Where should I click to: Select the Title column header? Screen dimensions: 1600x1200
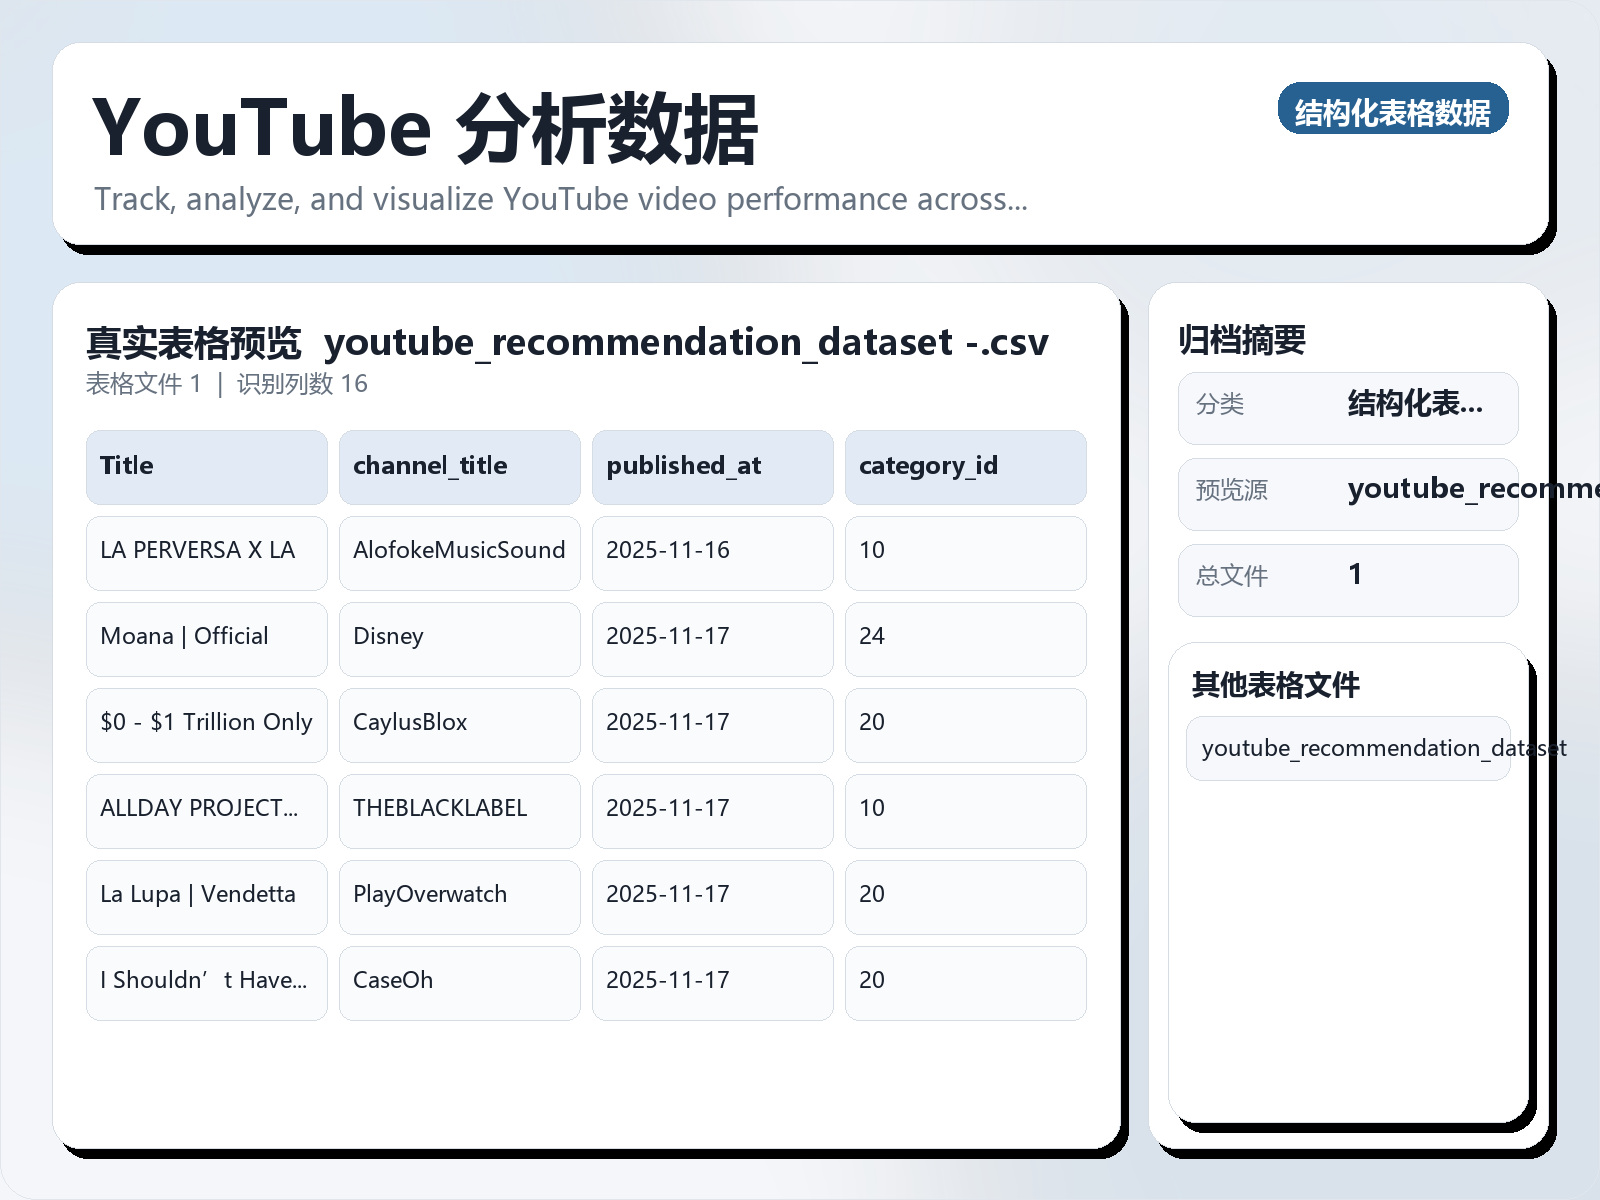[206, 466]
